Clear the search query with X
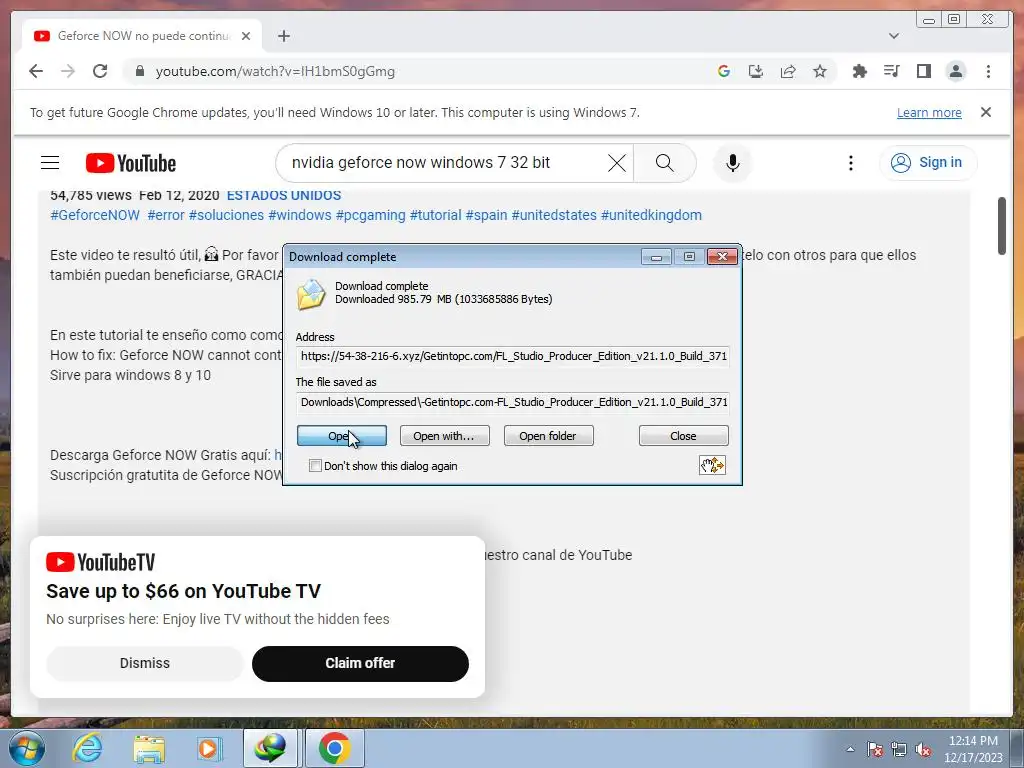The width and height of the screenshot is (1024, 768). 616,163
